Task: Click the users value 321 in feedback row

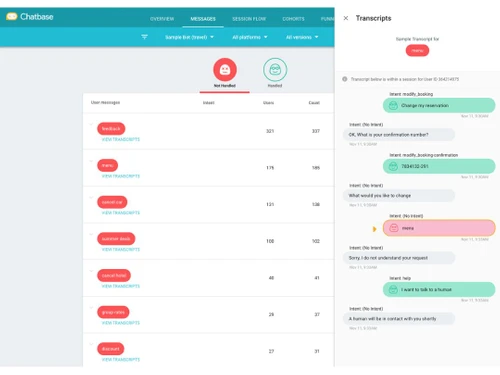Action: point(270,131)
